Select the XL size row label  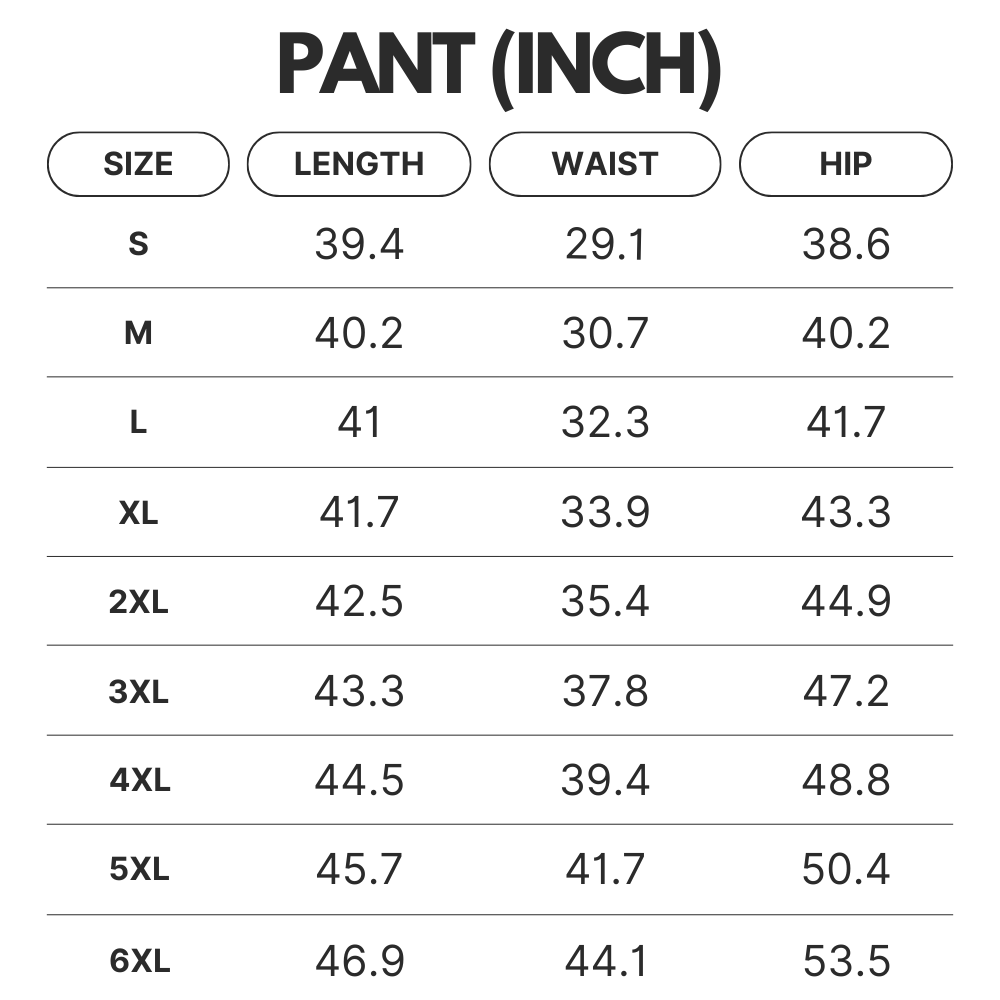point(138,513)
